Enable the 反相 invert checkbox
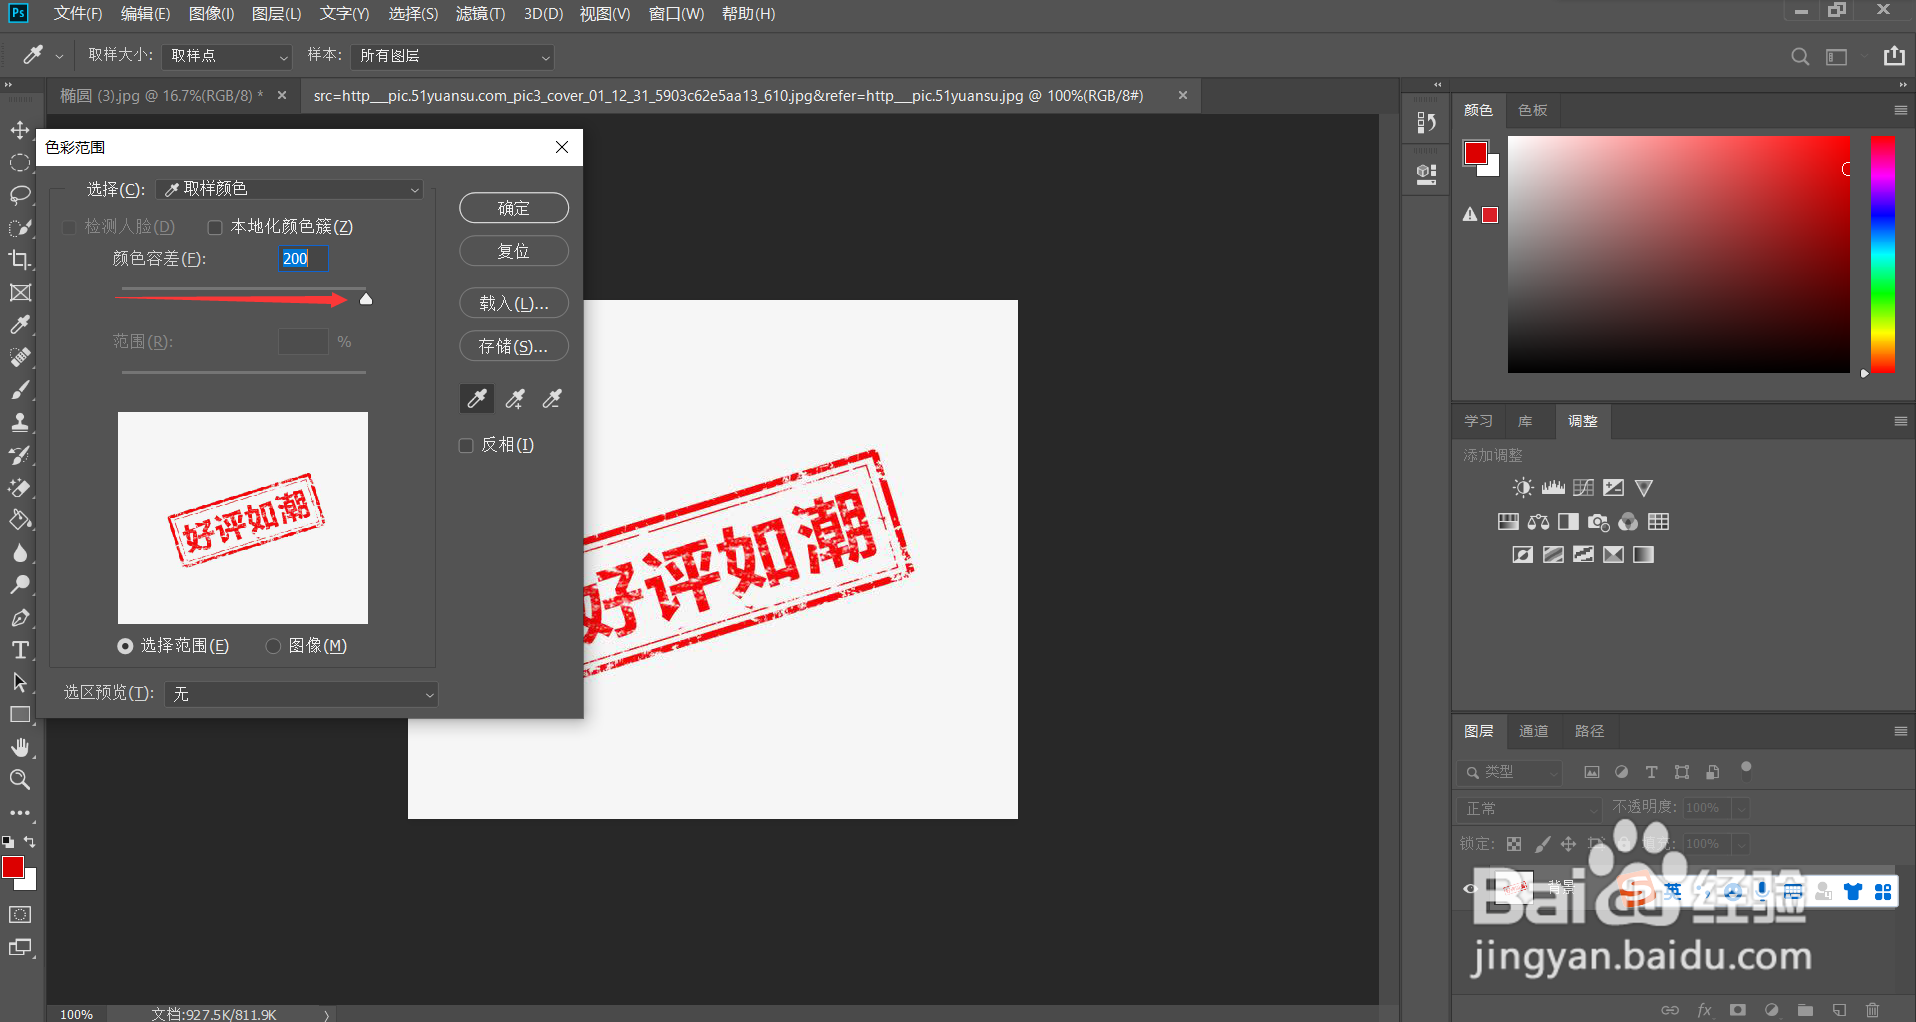The width and height of the screenshot is (1916, 1022). (x=466, y=445)
